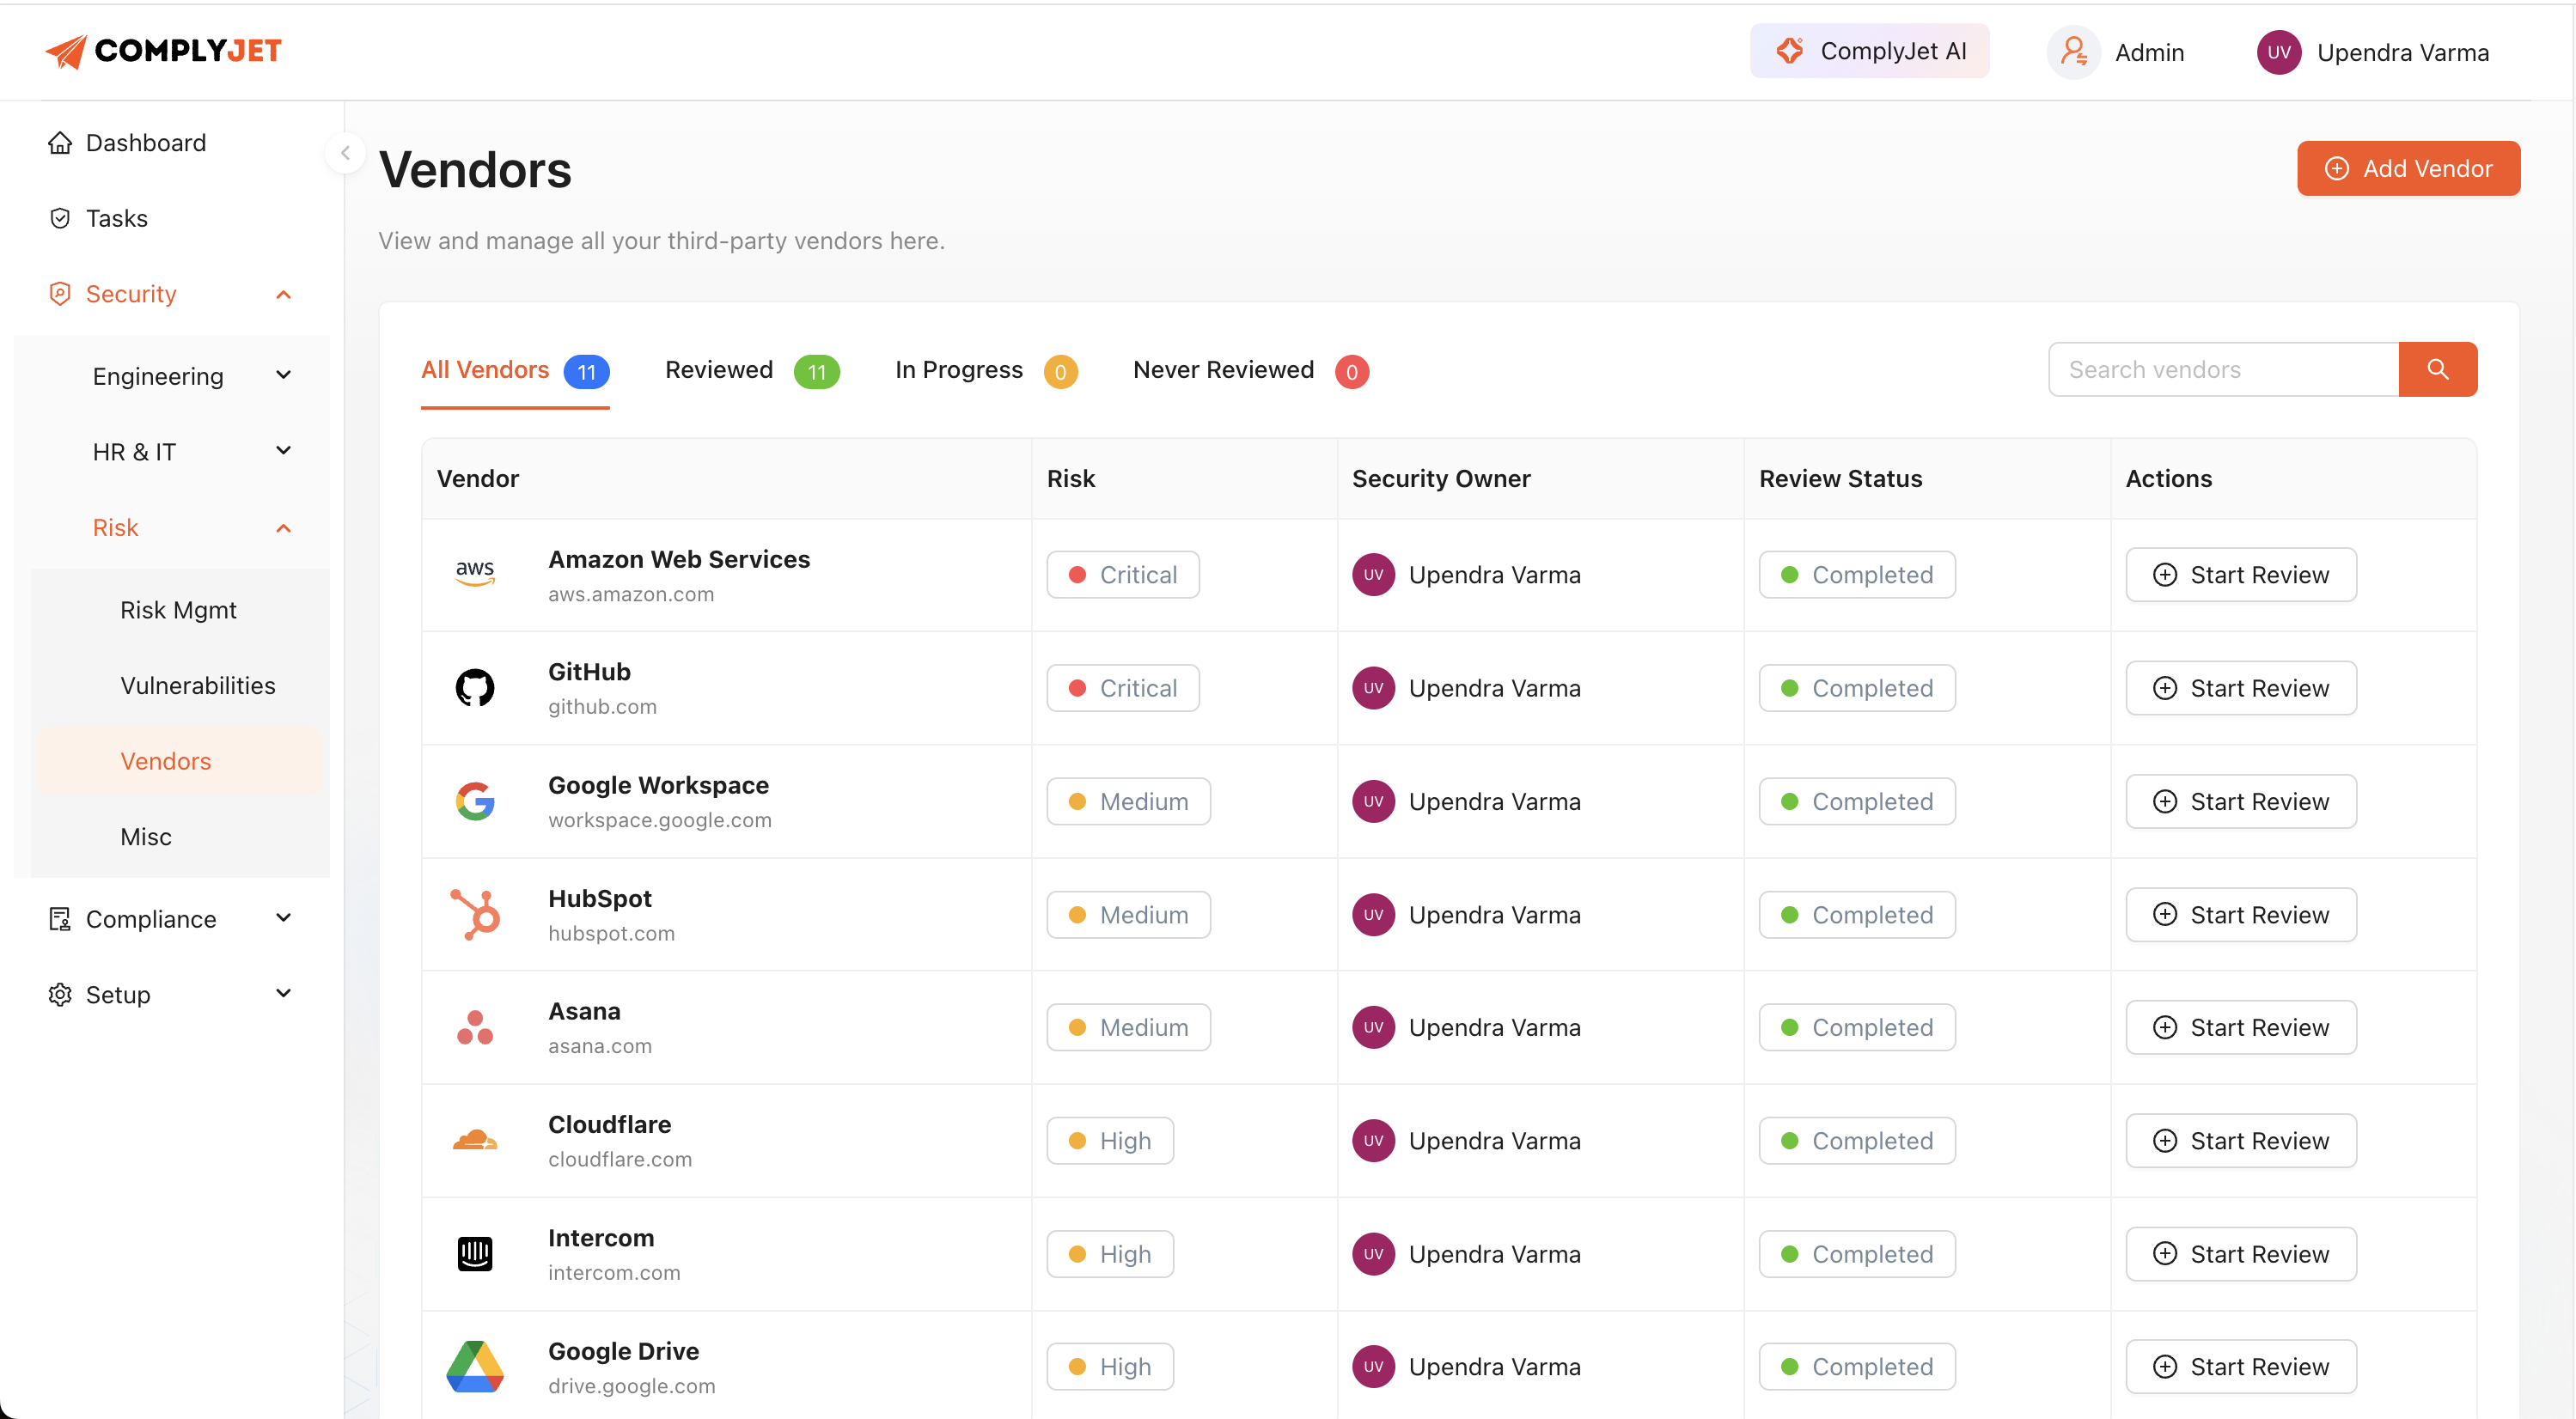Expand the HR & IT section
This screenshot has height=1419, width=2576.
click(283, 451)
